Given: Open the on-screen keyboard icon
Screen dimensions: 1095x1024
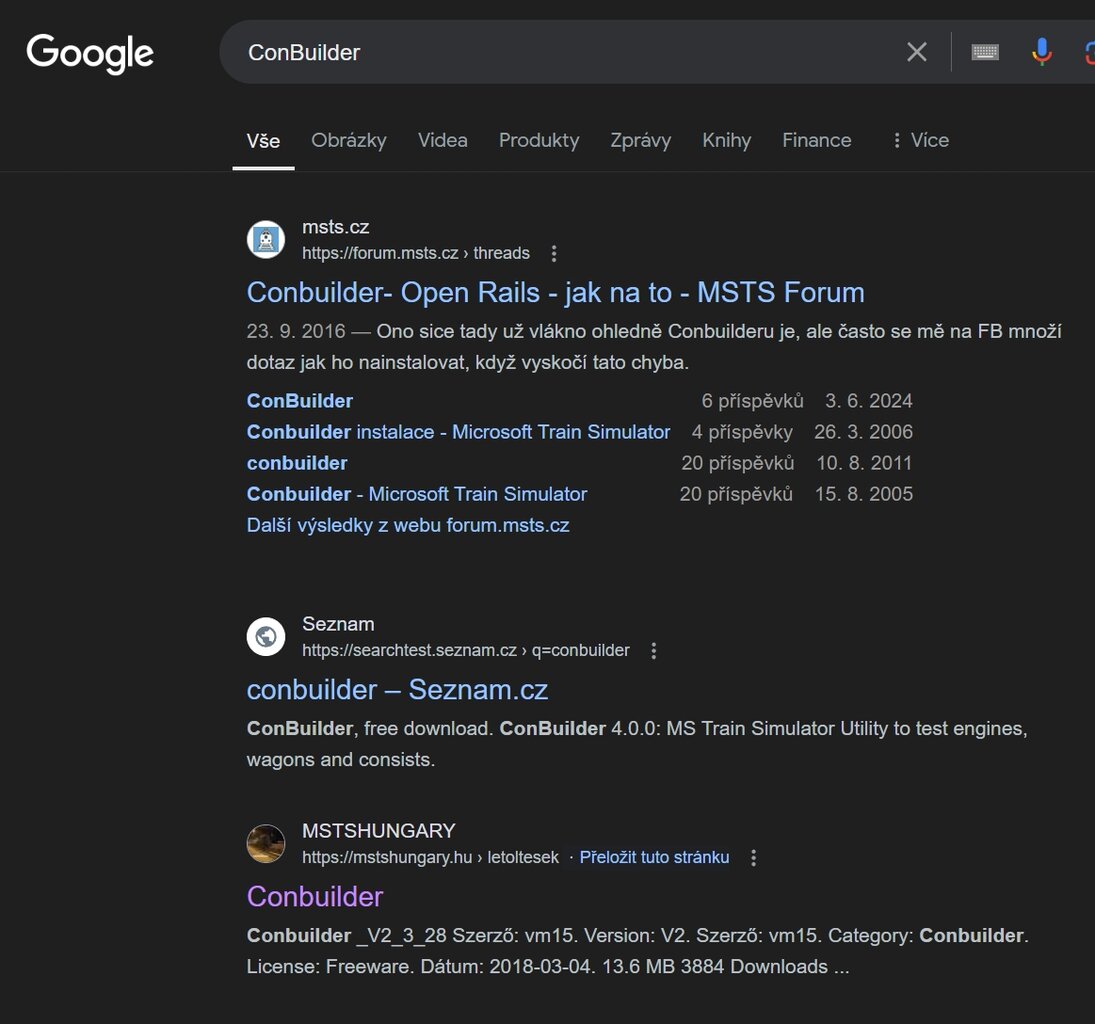Looking at the screenshot, I should pyautogui.click(x=985, y=52).
